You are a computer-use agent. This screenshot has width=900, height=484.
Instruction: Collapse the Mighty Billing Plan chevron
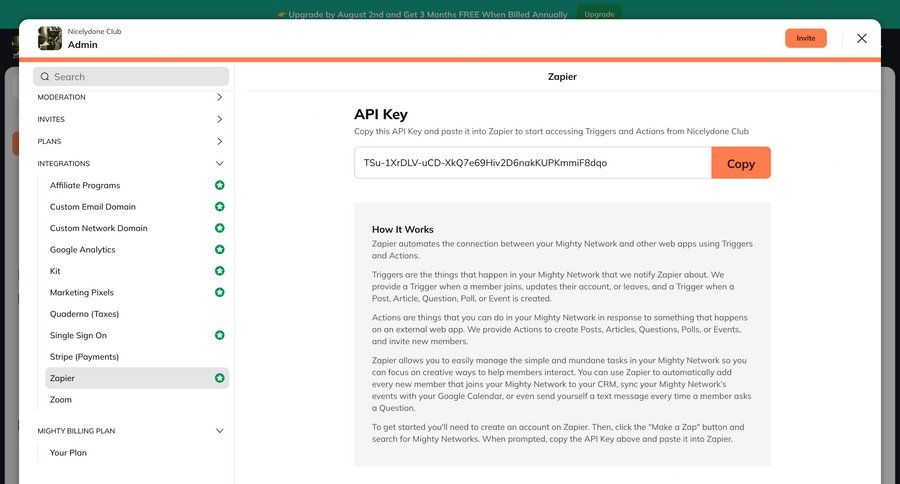219,431
